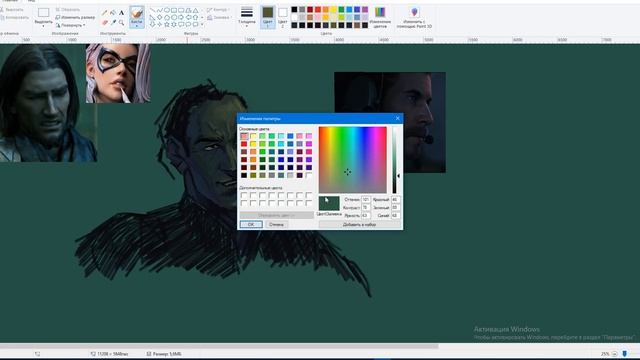The width and height of the screenshot is (640, 360).
Task: Click the horizontal canvas scrollbar
Action: (x=219, y=346)
